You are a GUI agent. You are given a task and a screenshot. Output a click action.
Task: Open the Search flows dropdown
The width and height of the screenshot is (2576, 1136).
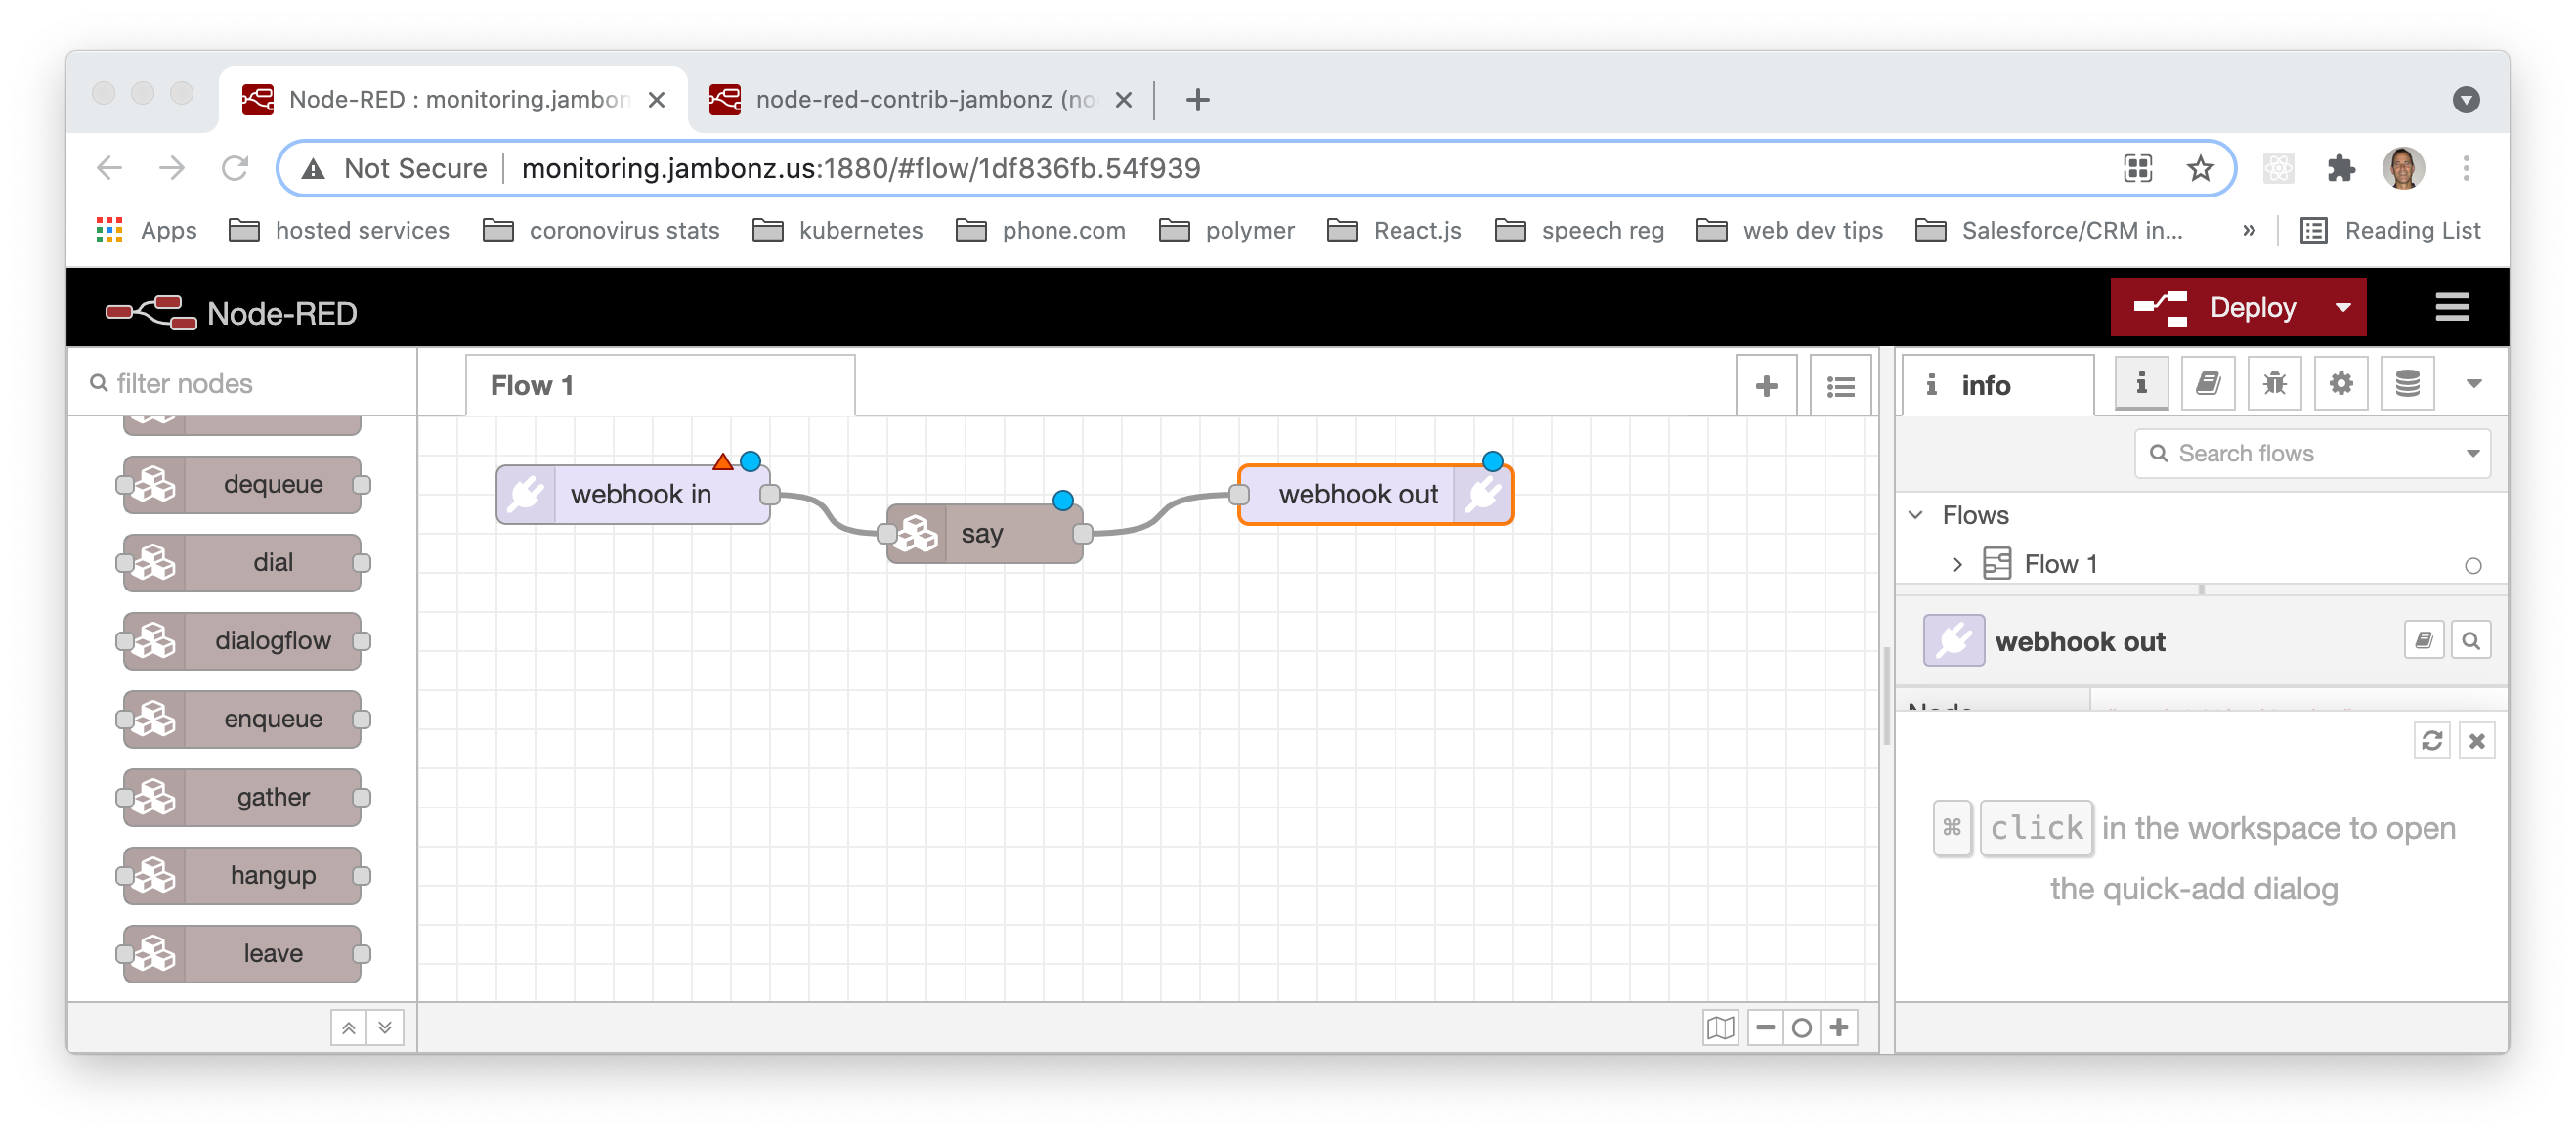[2473, 453]
